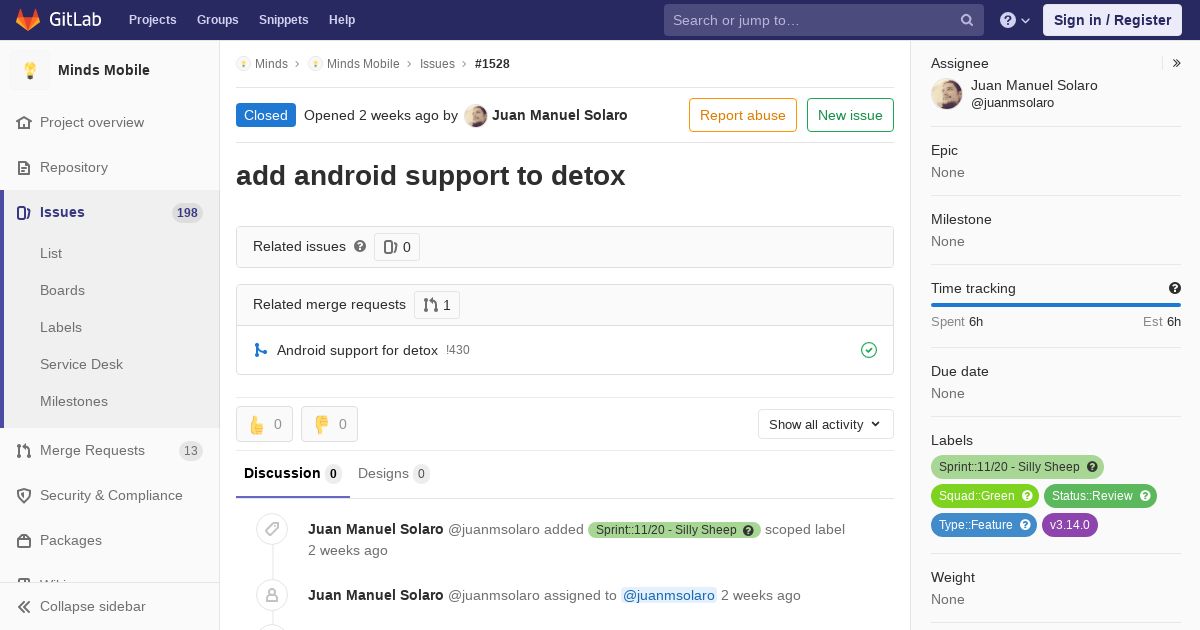Collapse the right sidebar with double chevron
The width and height of the screenshot is (1200, 630).
click(1177, 63)
